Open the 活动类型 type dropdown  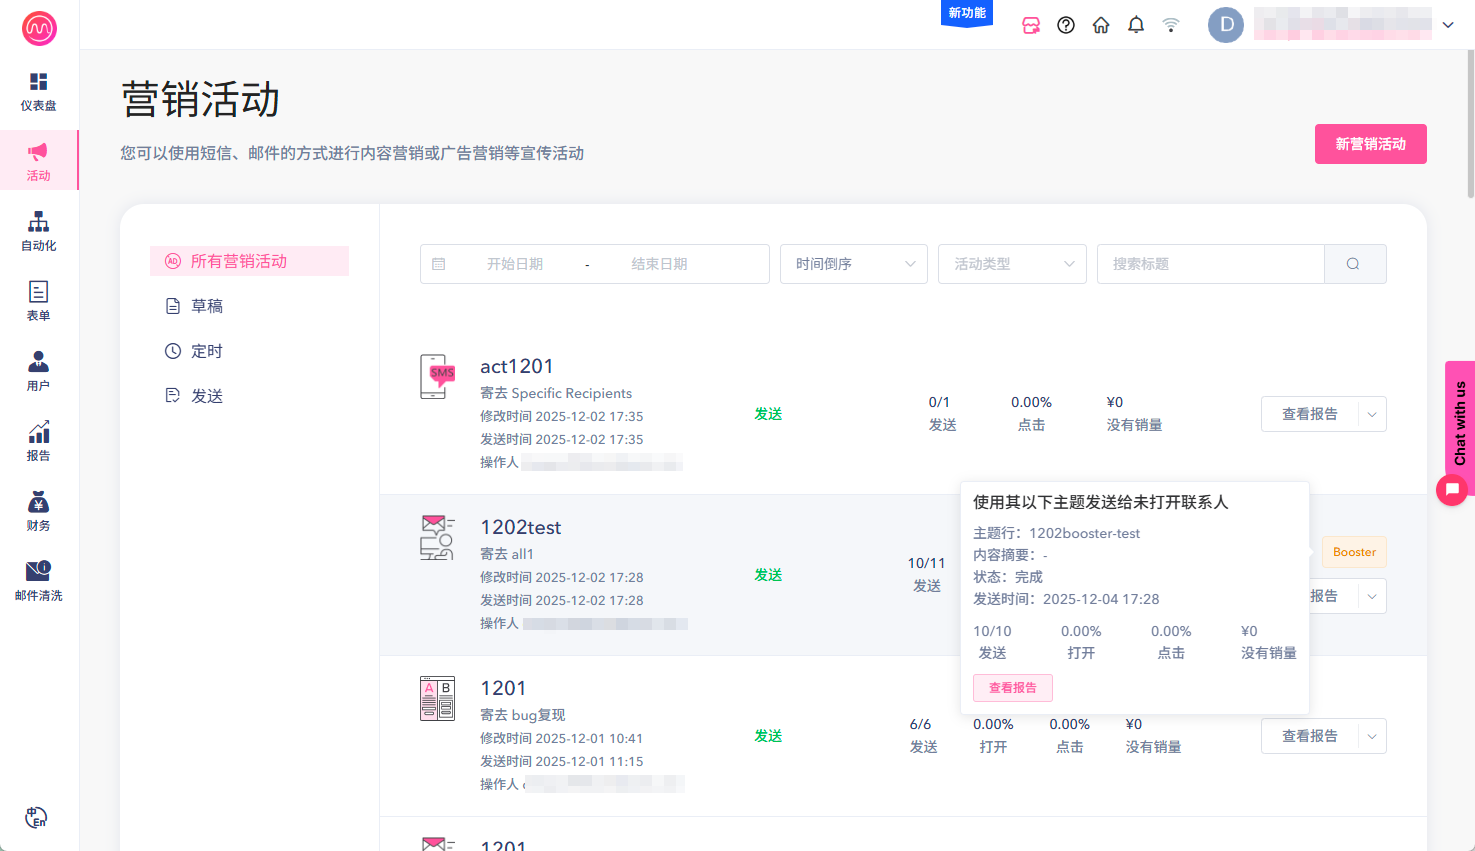coord(1011,264)
